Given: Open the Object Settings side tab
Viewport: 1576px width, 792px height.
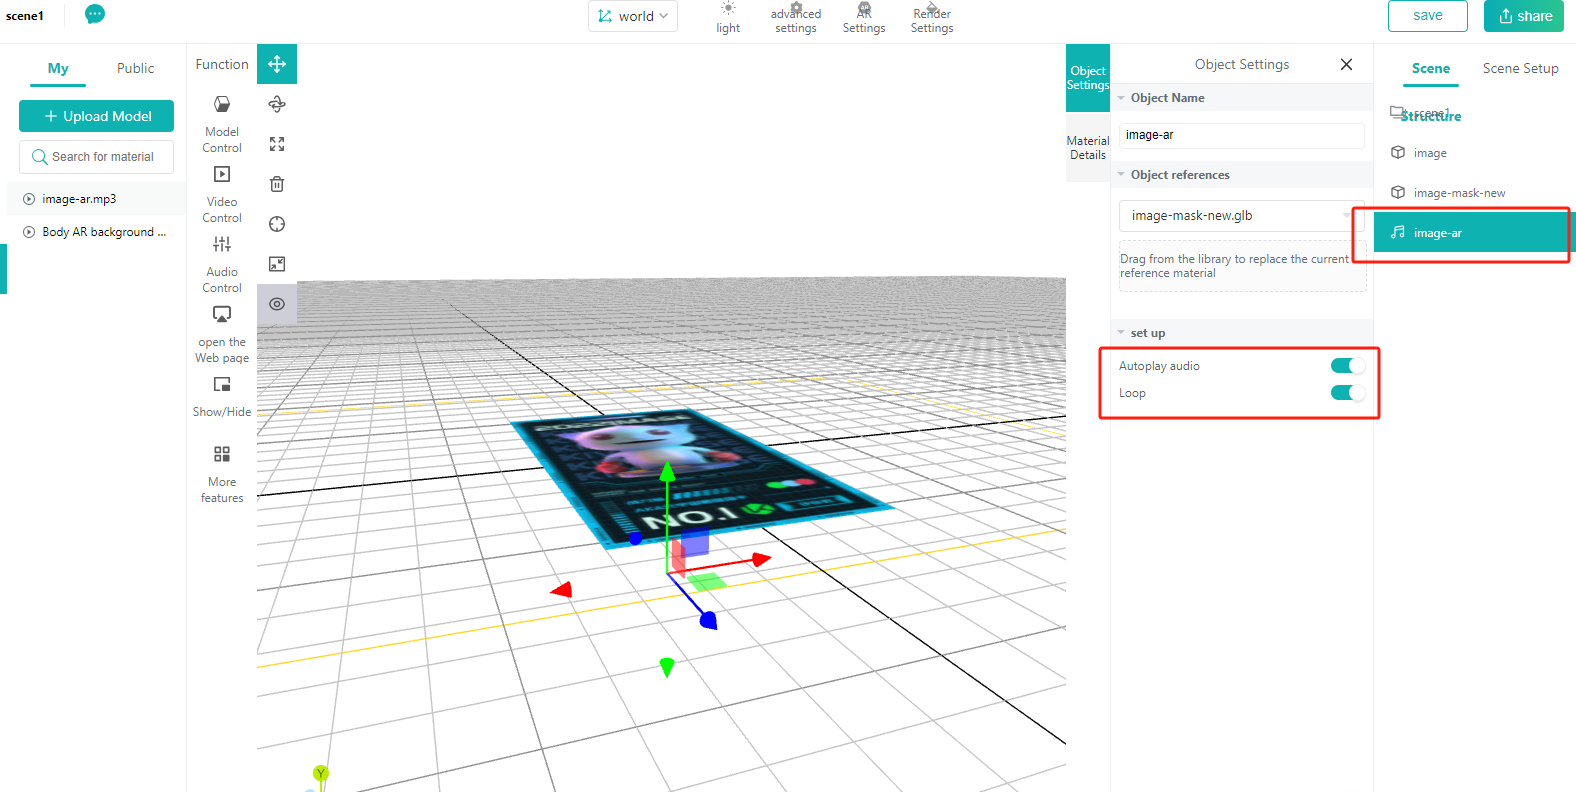Looking at the screenshot, I should 1088,78.
